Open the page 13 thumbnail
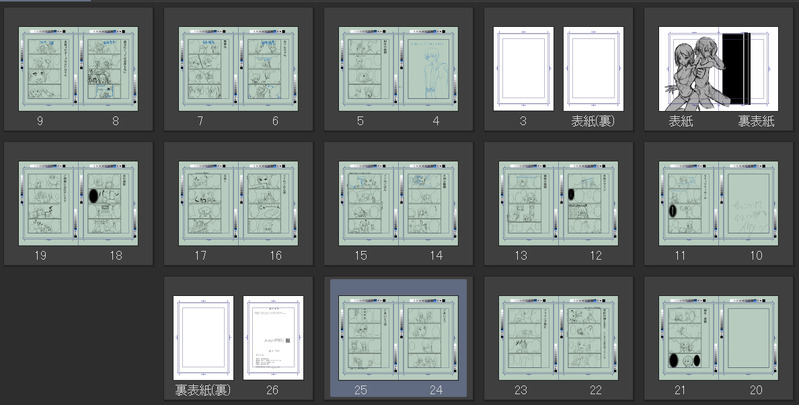 point(528,203)
